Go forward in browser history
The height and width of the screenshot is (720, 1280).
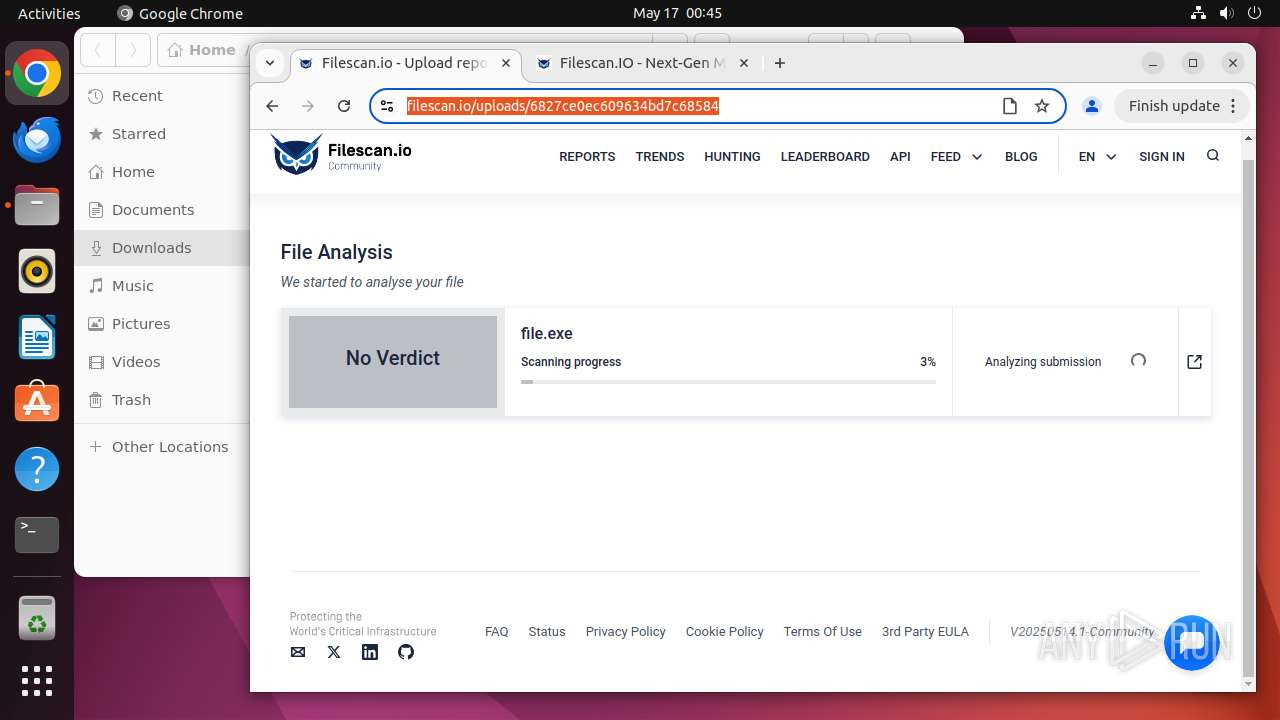coord(308,106)
